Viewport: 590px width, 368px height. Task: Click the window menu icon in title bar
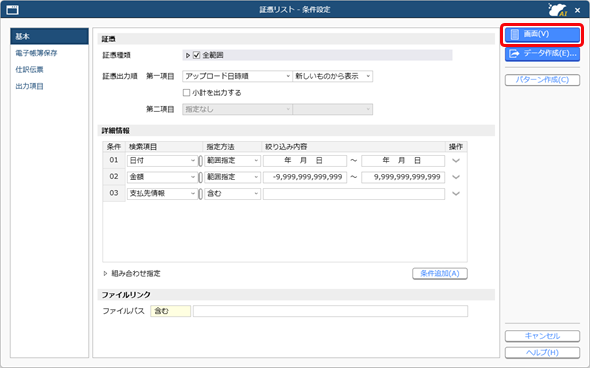tap(12, 10)
